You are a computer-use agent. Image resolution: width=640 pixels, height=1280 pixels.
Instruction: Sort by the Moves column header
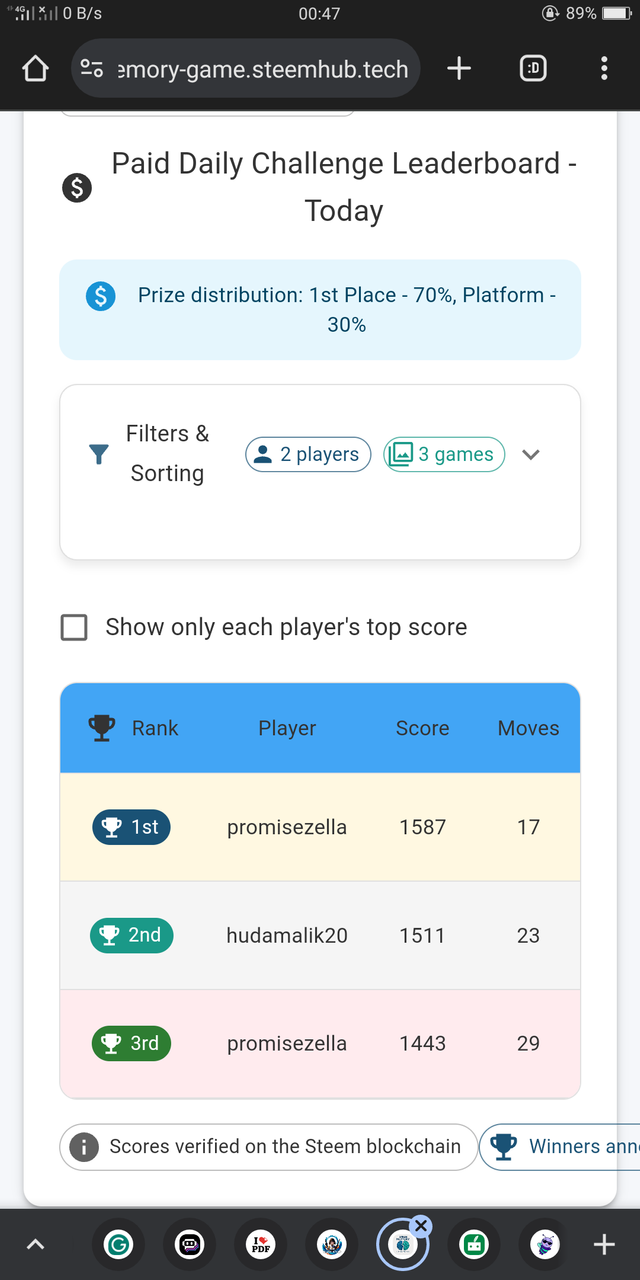pos(528,728)
